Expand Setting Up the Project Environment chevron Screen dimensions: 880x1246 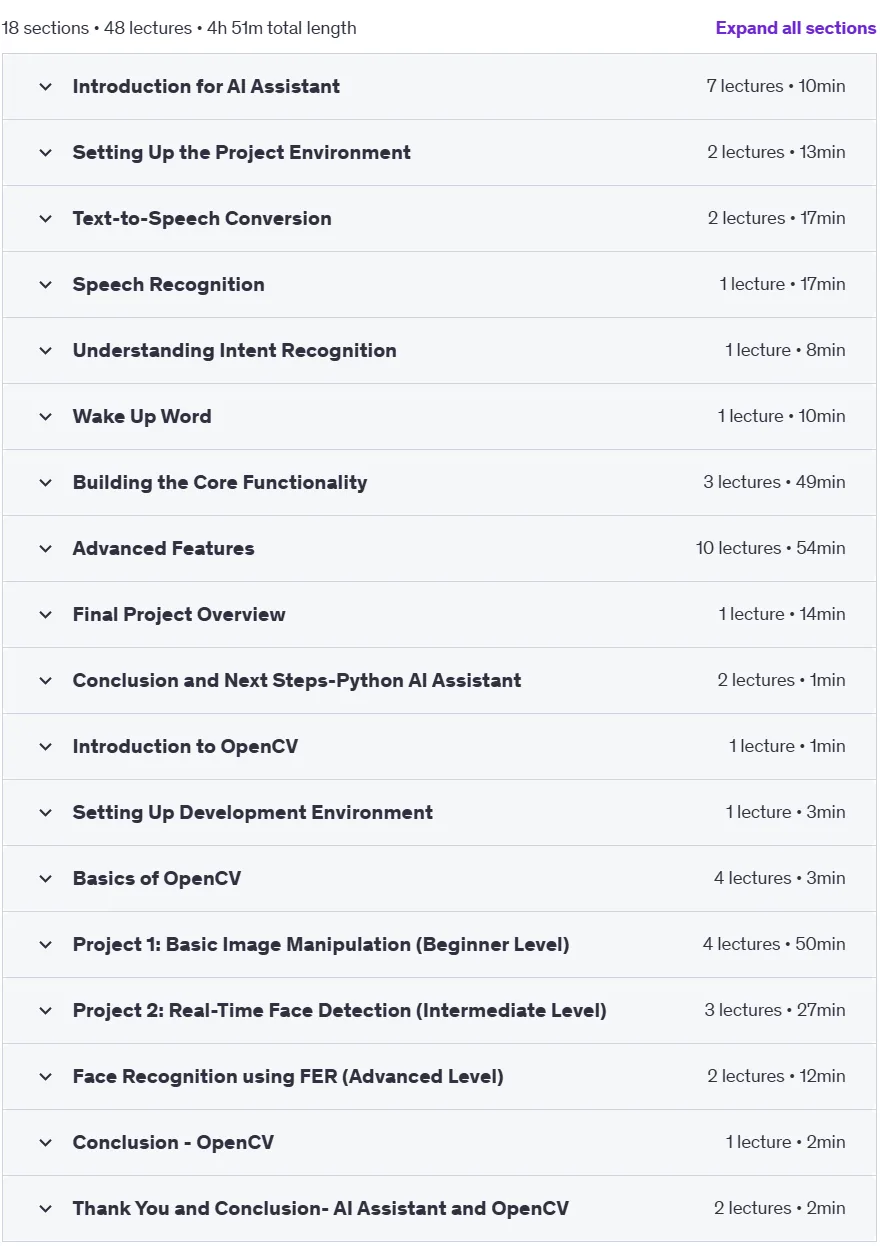(x=45, y=153)
